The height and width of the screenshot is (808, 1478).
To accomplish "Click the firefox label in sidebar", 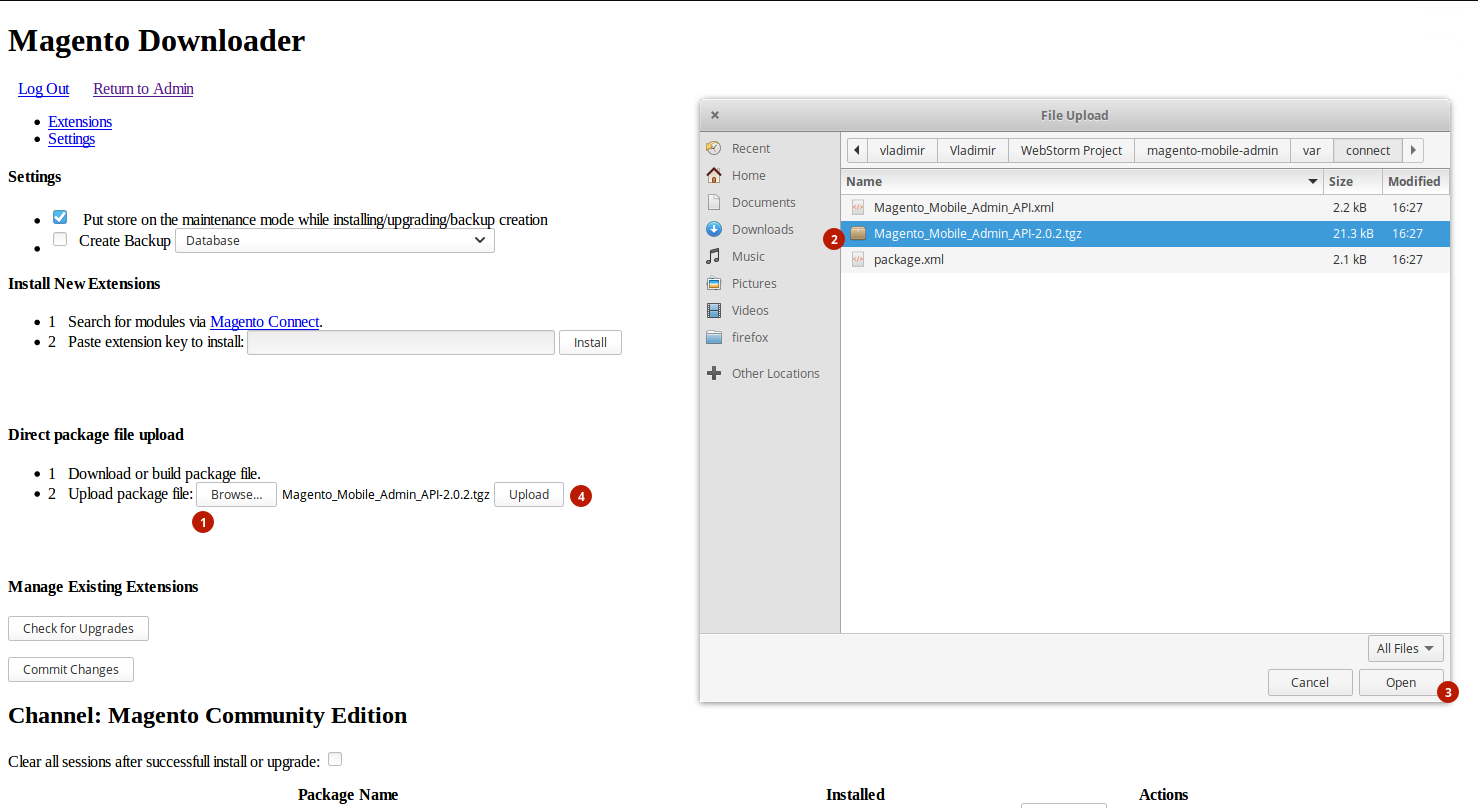I will (x=750, y=337).
